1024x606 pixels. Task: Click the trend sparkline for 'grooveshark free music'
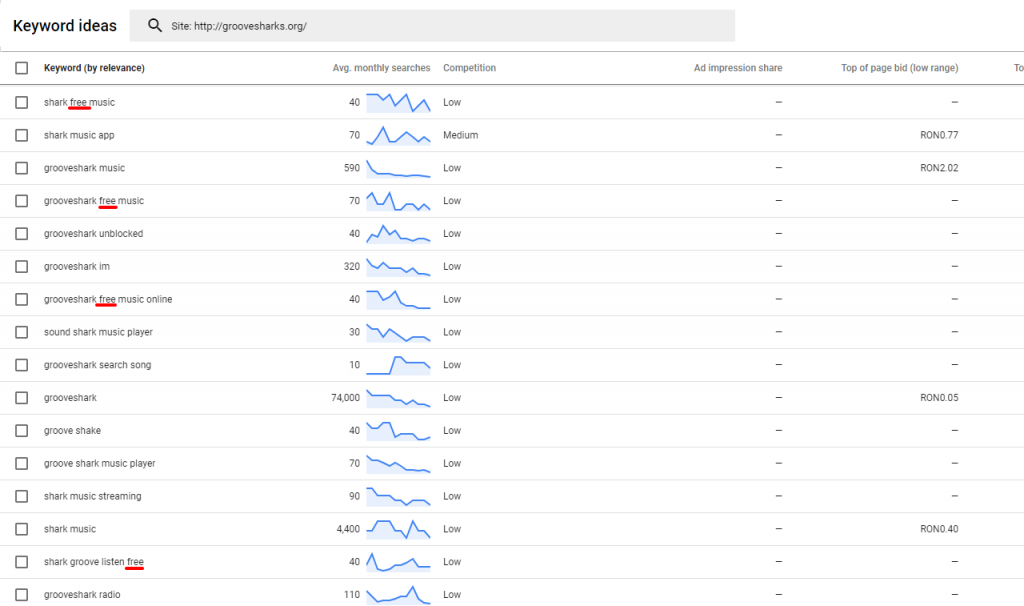click(x=398, y=200)
